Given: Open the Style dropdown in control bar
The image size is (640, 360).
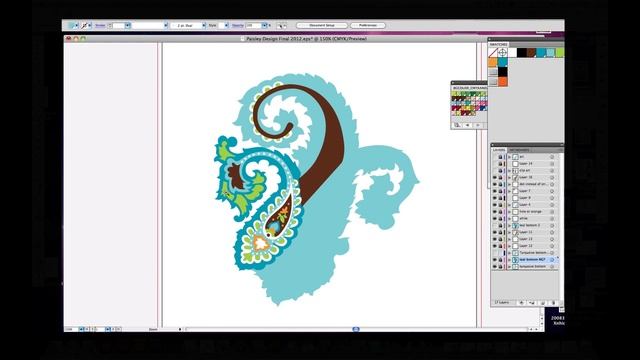Looking at the screenshot, I should coord(227,25).
